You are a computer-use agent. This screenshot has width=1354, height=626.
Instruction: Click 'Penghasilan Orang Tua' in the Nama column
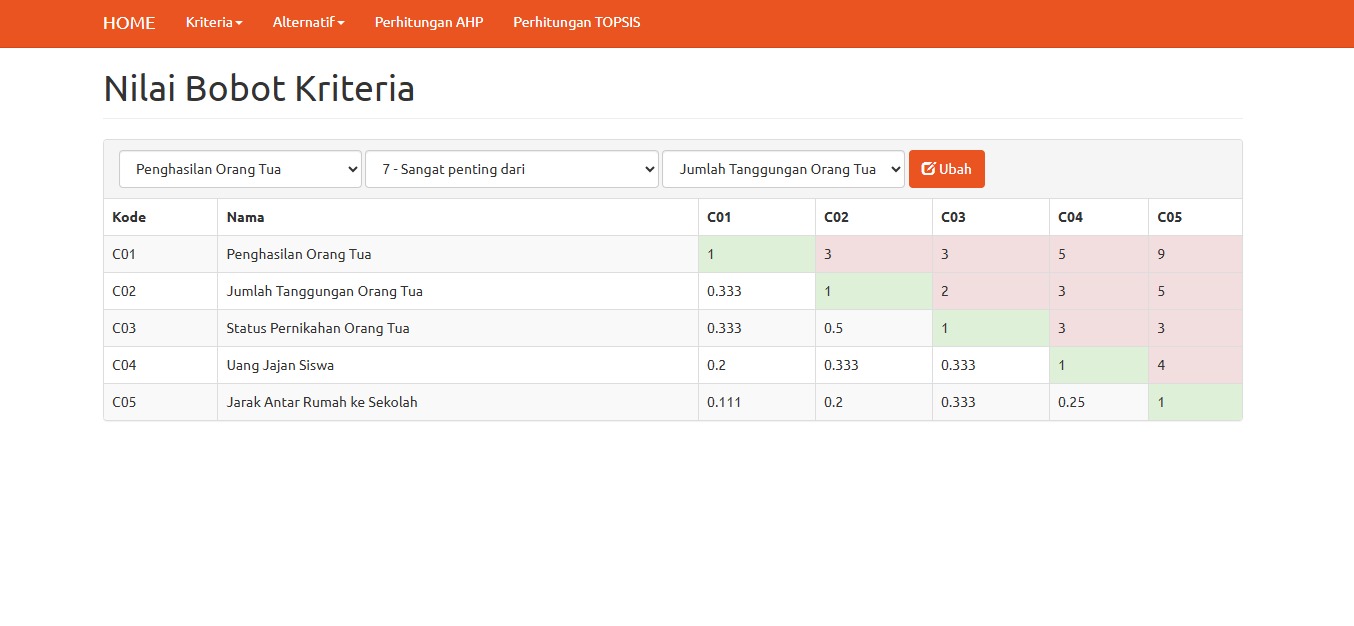click(x=299, y=254)
